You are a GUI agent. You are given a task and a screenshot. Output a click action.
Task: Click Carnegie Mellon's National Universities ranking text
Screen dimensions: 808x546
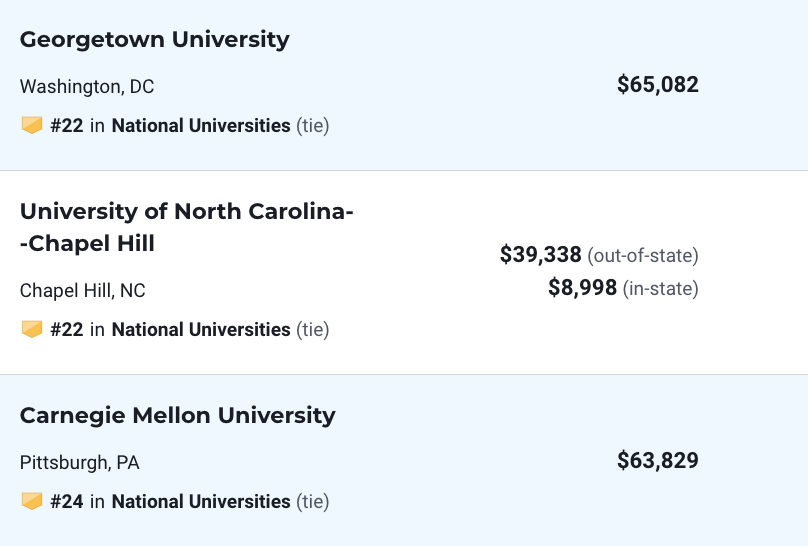point(201,502)
